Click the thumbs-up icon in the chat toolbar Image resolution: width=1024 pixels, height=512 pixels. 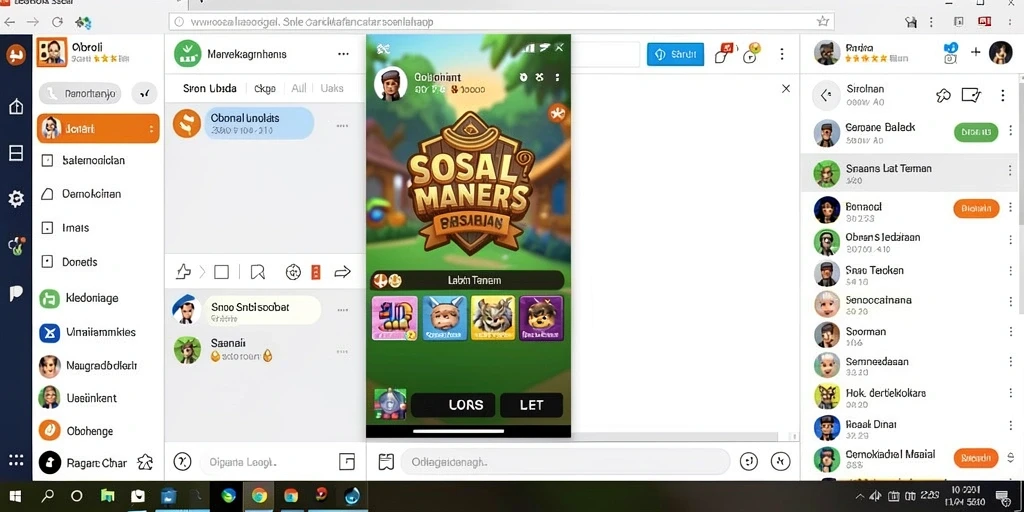[x=184, y=272]
